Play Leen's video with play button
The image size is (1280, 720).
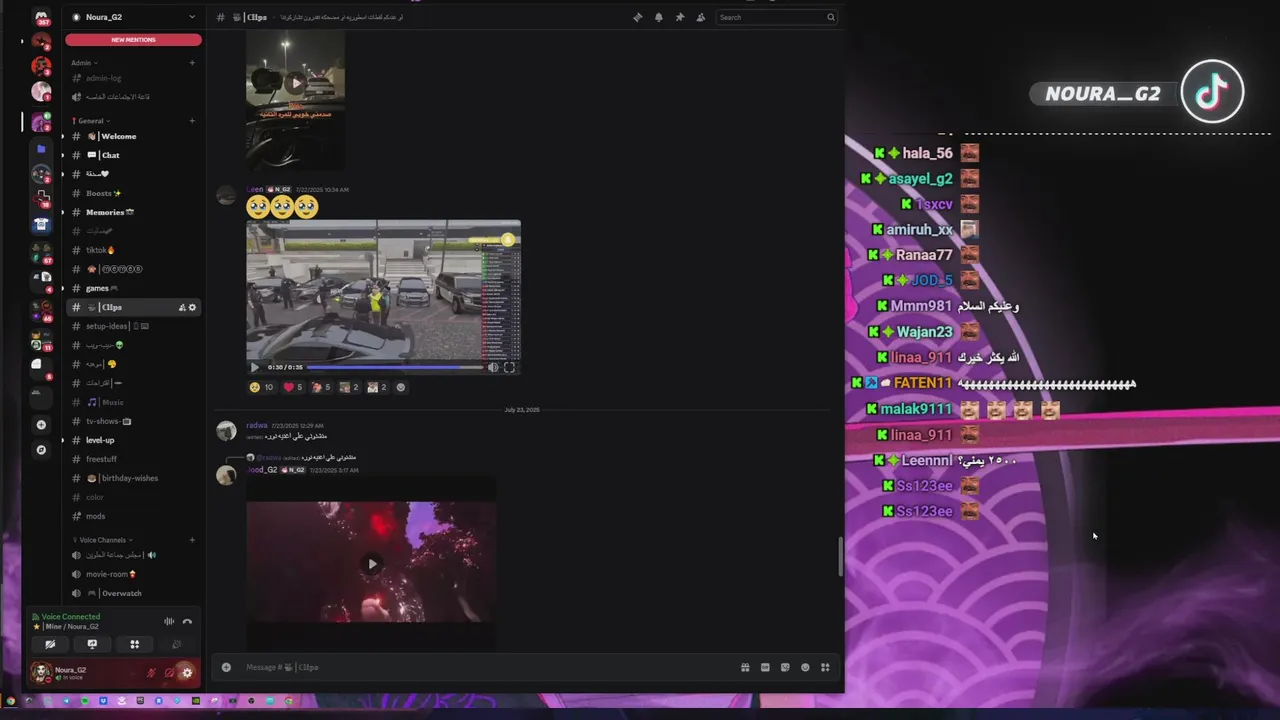click(254, 367)
